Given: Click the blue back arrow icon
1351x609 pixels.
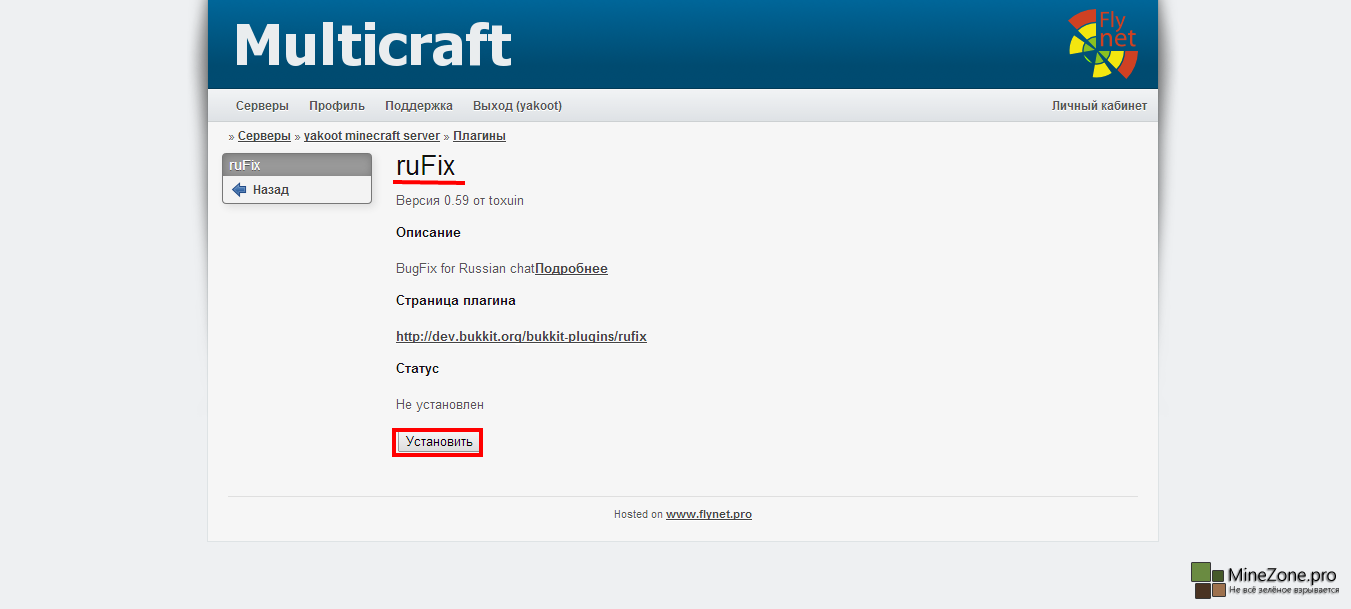Looking at the screenshot, I should pyautogui.click(x=239, y=190).
